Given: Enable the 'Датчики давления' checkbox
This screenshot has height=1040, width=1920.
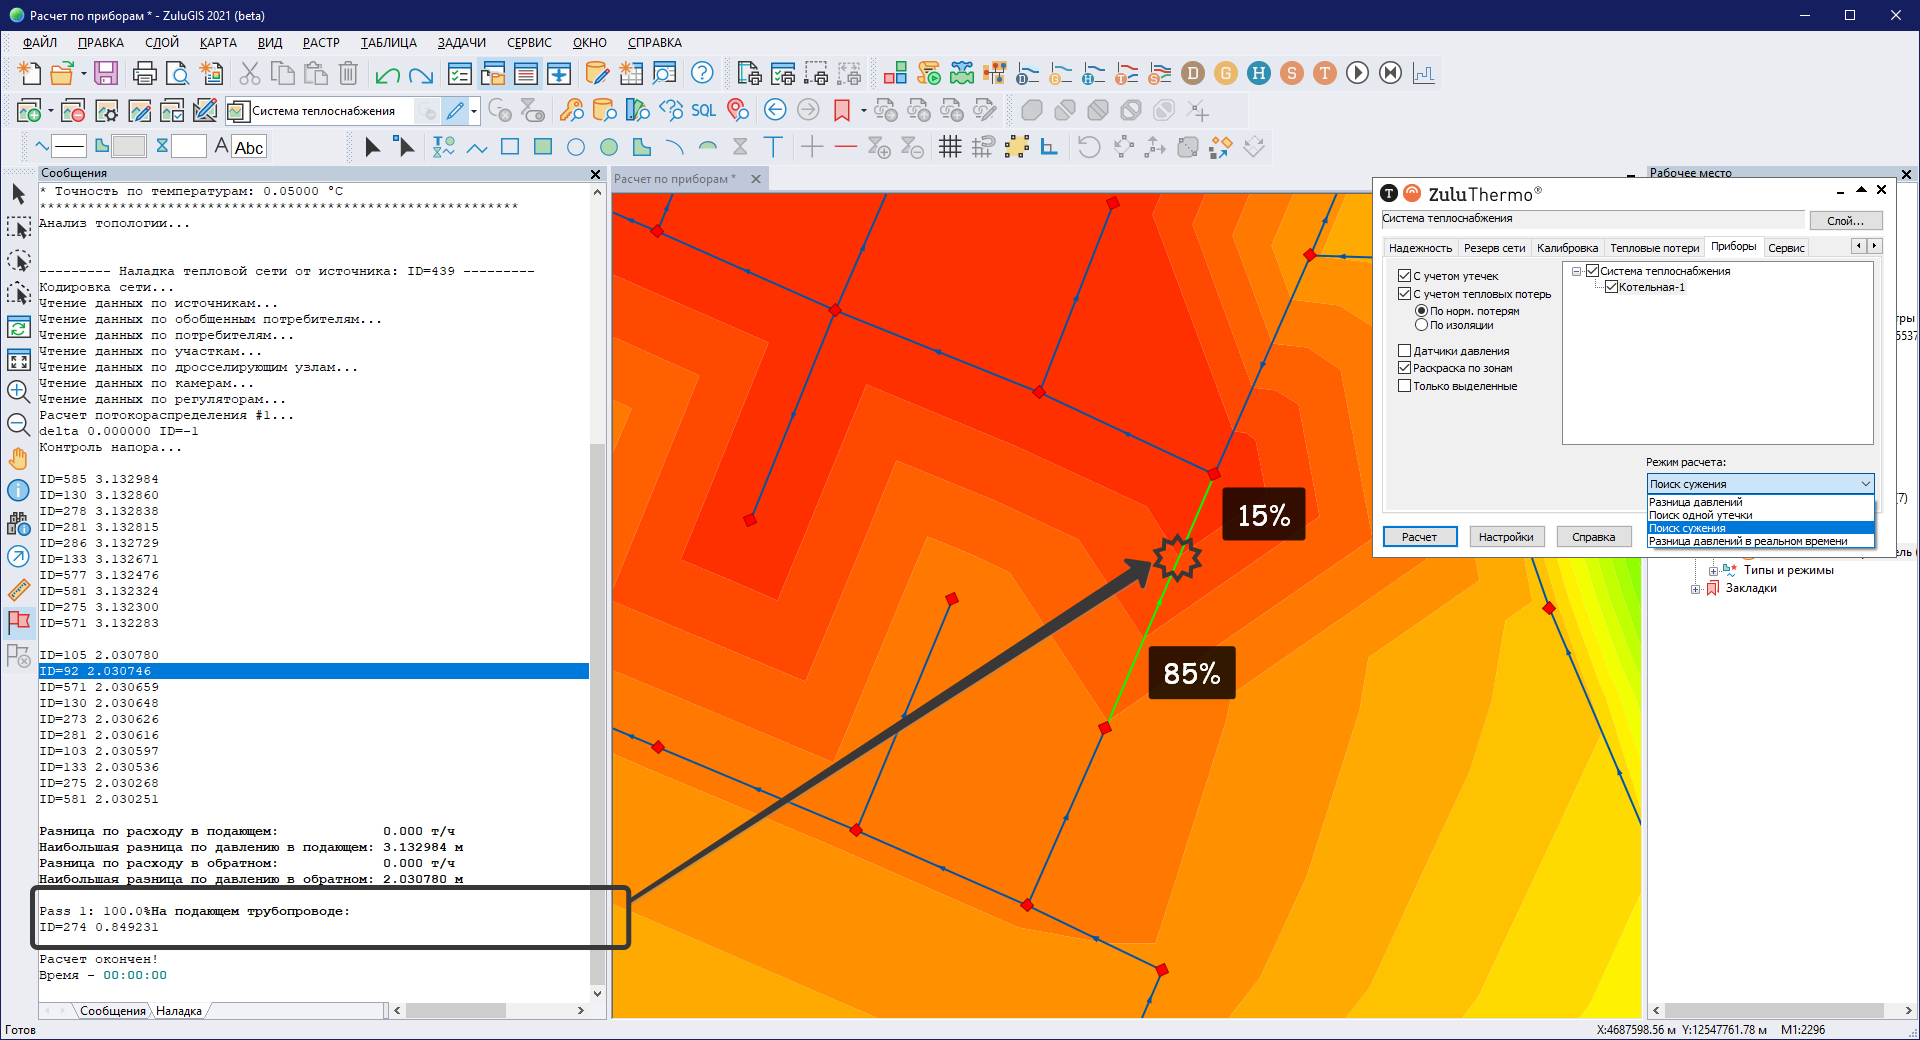Looking at the screenshot, I should pos(1404,351).
